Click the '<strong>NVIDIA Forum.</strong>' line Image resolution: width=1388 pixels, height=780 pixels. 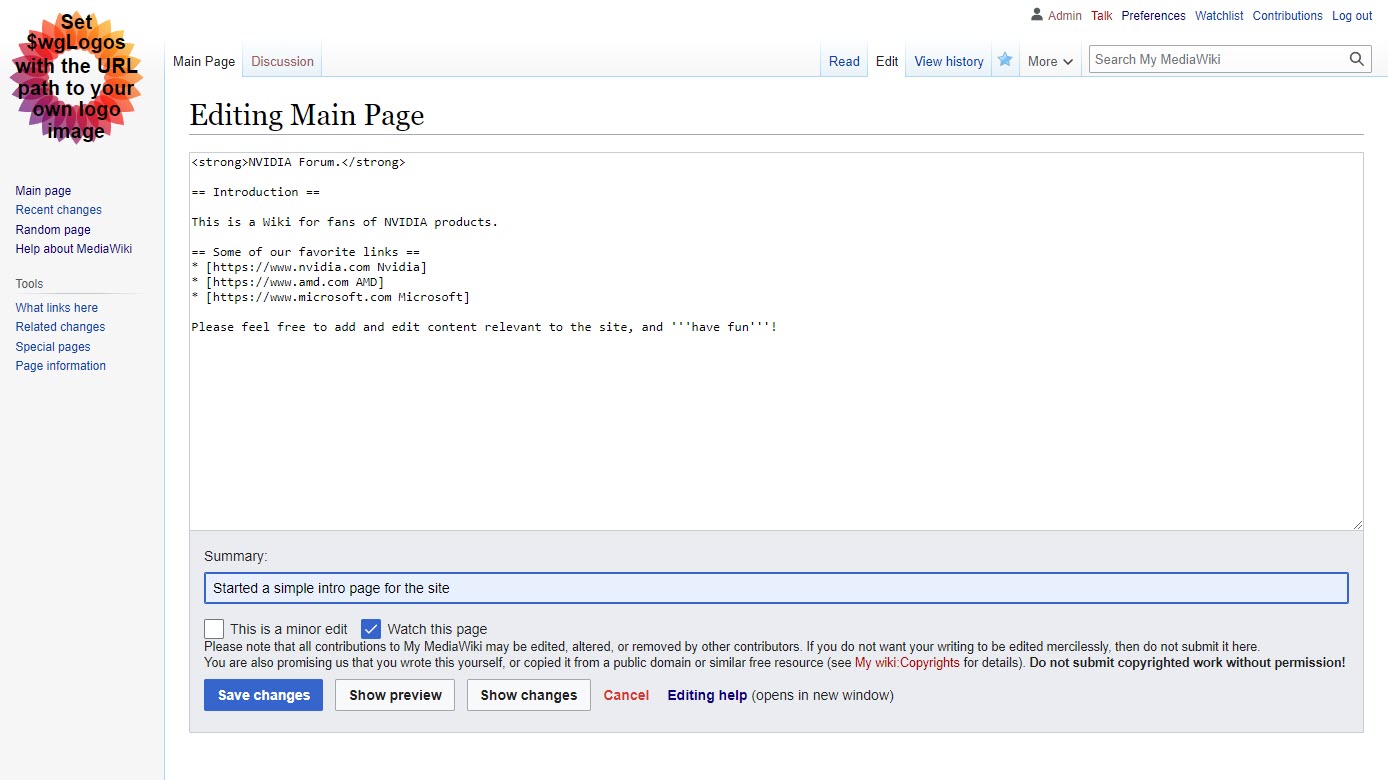point(298,162)
